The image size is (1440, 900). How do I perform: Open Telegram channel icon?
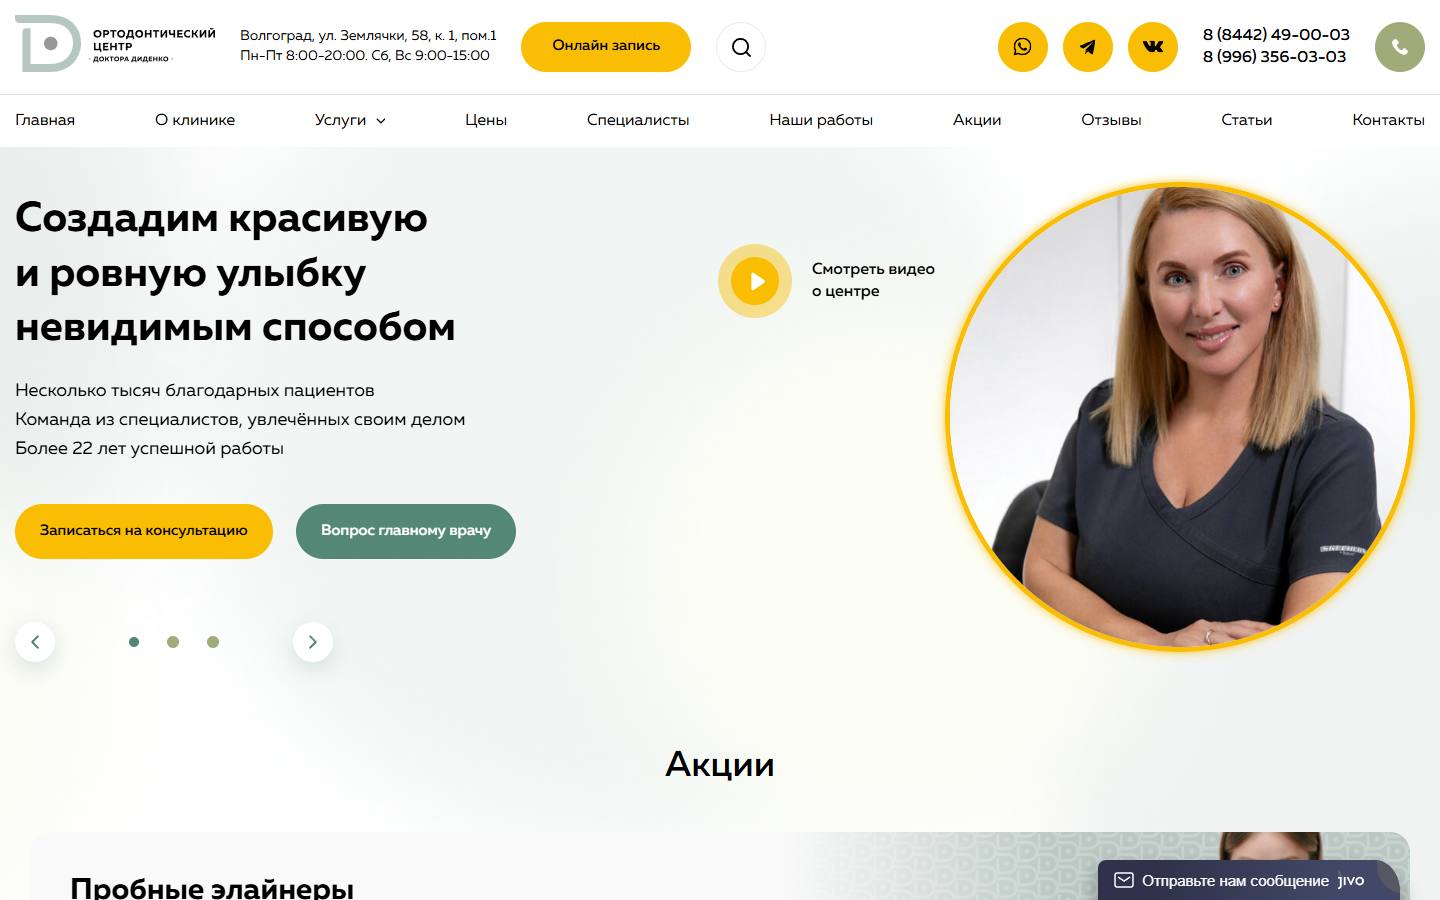tap(1087, 47)
